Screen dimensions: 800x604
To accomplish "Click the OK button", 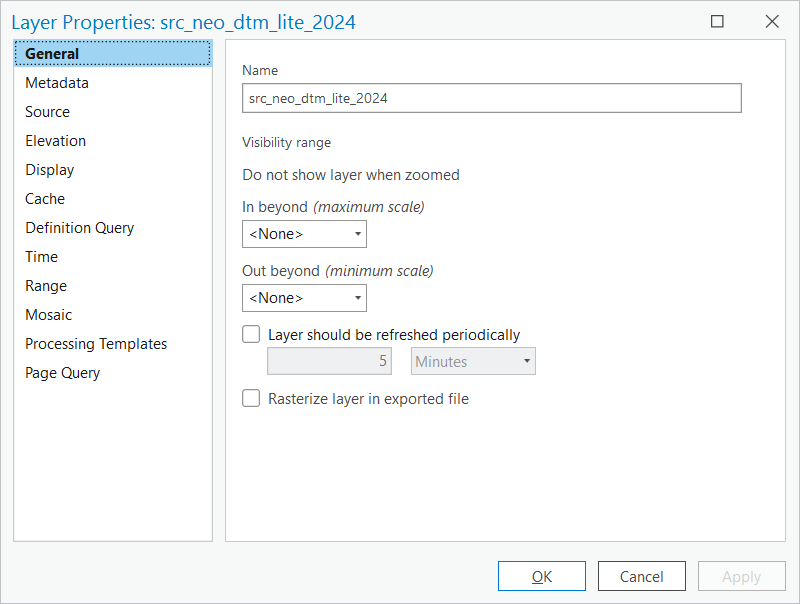I will point(541,576).
